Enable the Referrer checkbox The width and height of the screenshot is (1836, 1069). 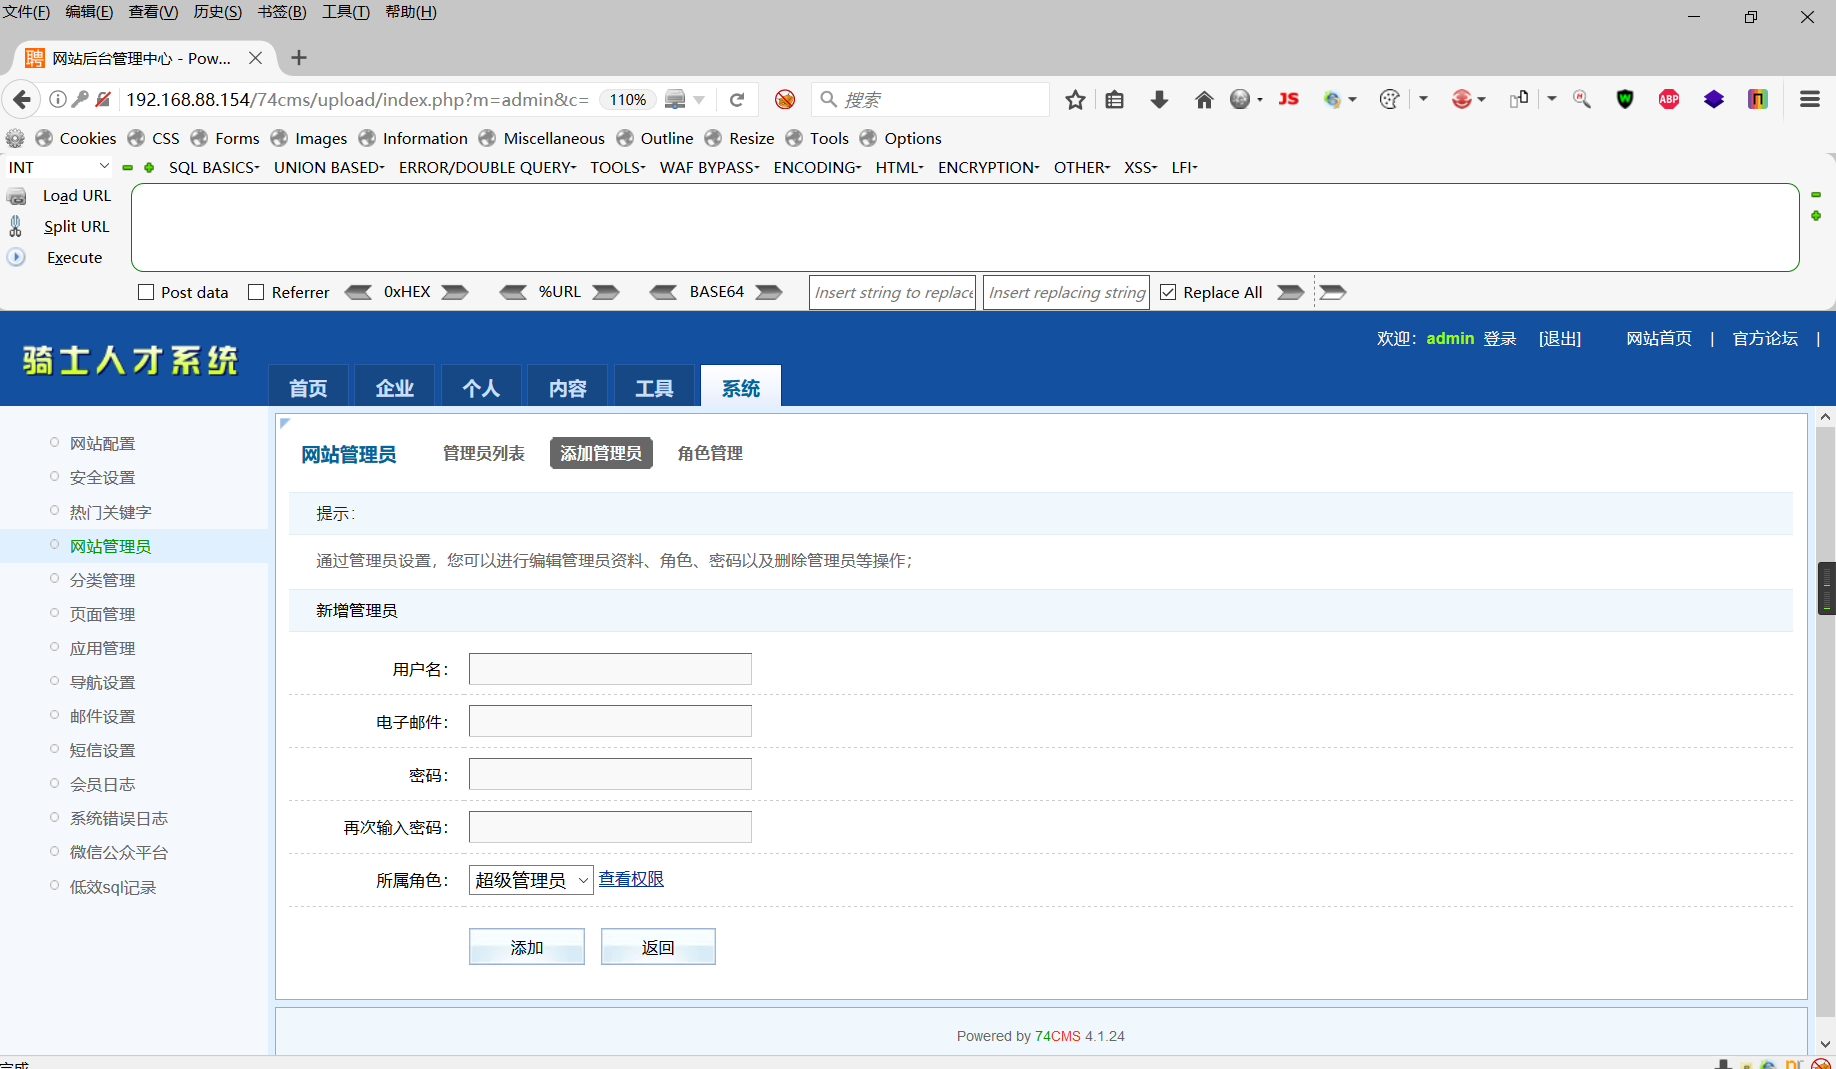click(x=256, y=291)
